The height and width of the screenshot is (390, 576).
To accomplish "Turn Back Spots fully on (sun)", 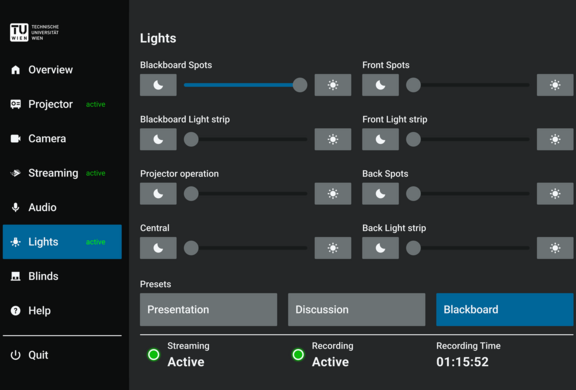I will click(555, 194).
